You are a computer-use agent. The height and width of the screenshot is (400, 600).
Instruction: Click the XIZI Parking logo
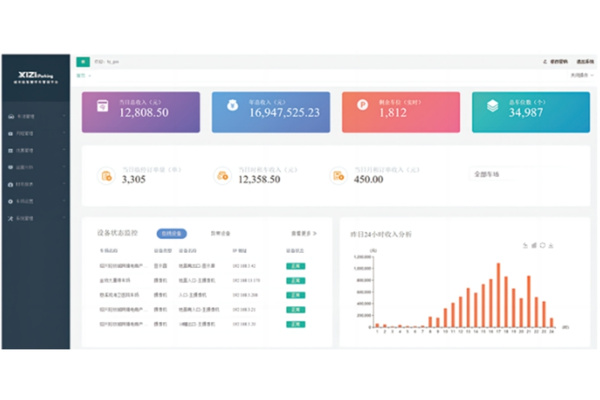point(35,74)
